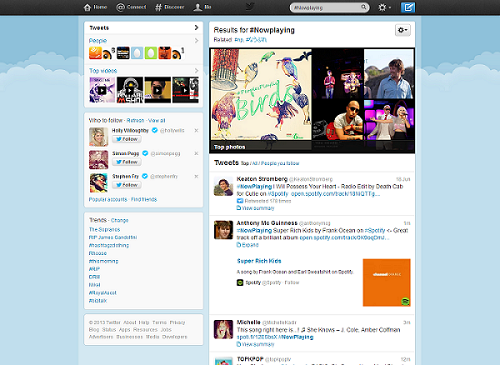The height and width of the screenshot is (365, 500).
Task: Open the large Birds top photo
Action: pyautogui.click(x=261, y=95)
